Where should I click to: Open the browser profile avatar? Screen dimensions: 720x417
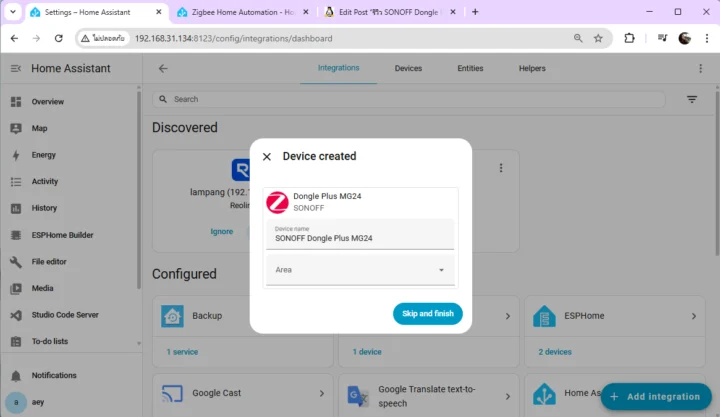tap(684, 39)
